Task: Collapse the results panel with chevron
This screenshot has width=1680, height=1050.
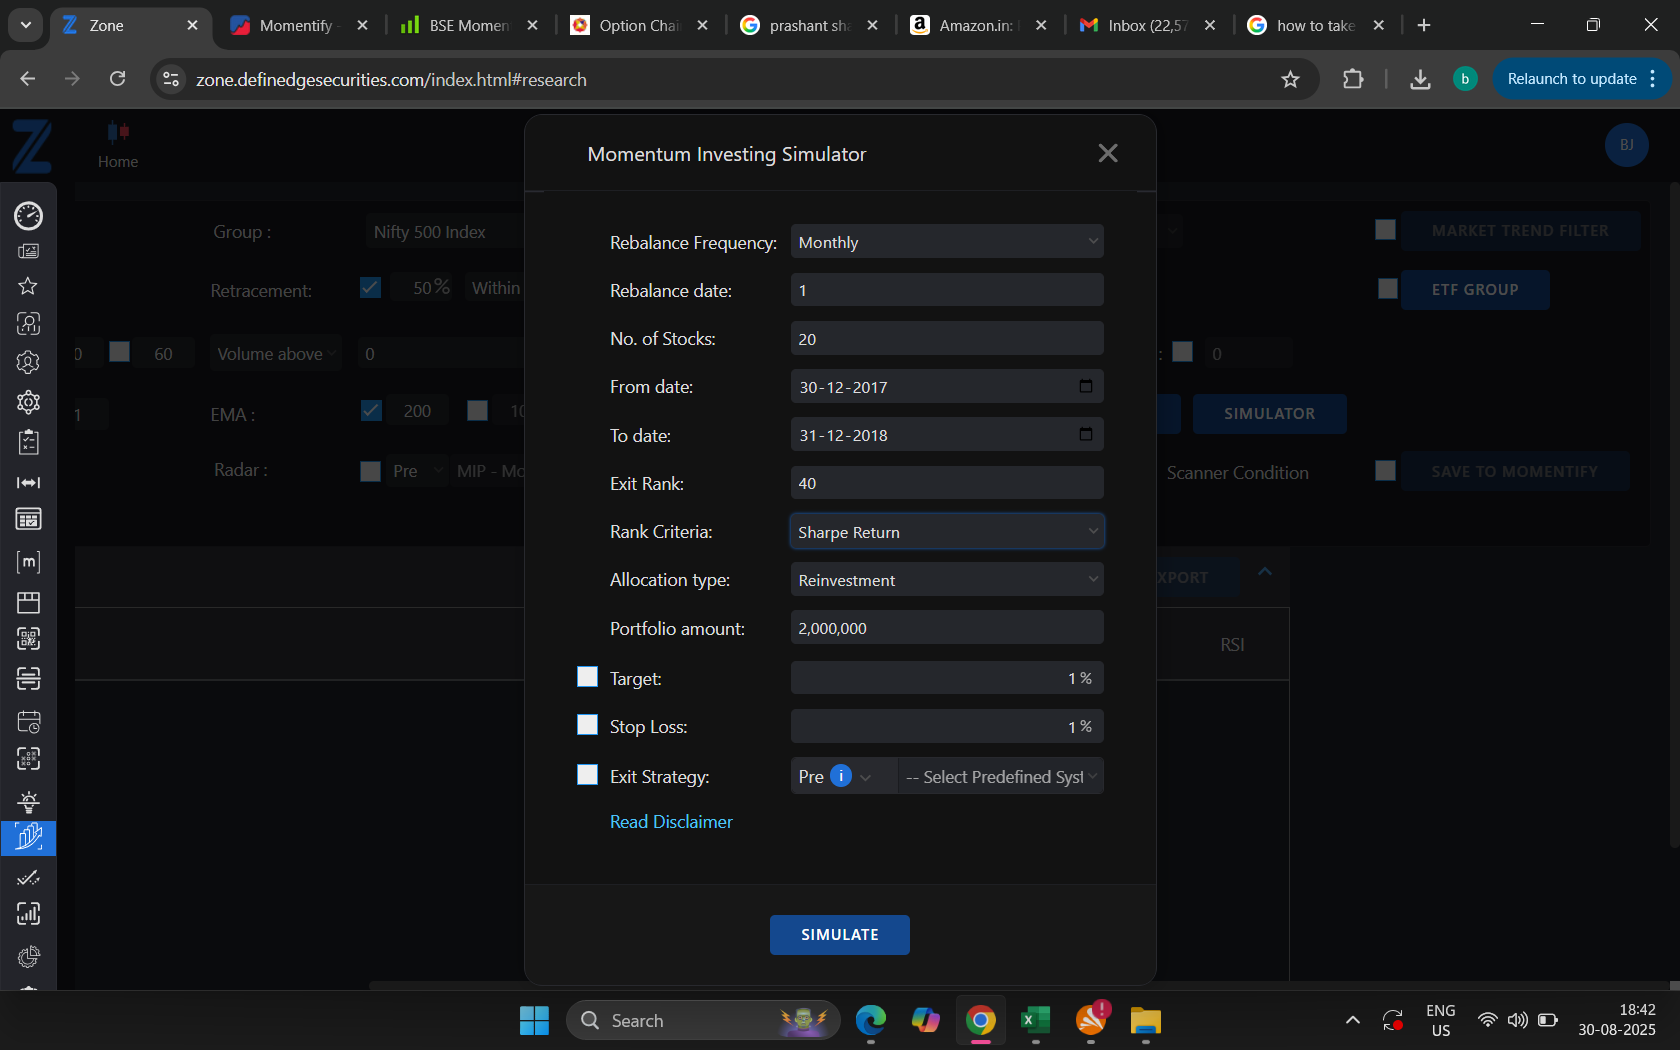Action: [1264, 571]
